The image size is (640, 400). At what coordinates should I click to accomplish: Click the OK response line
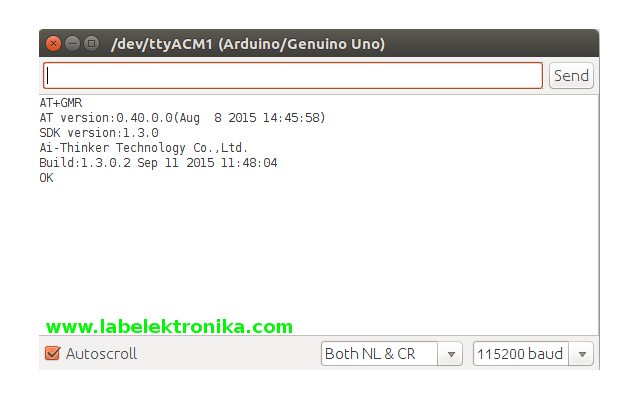click(x=47, y=178)
